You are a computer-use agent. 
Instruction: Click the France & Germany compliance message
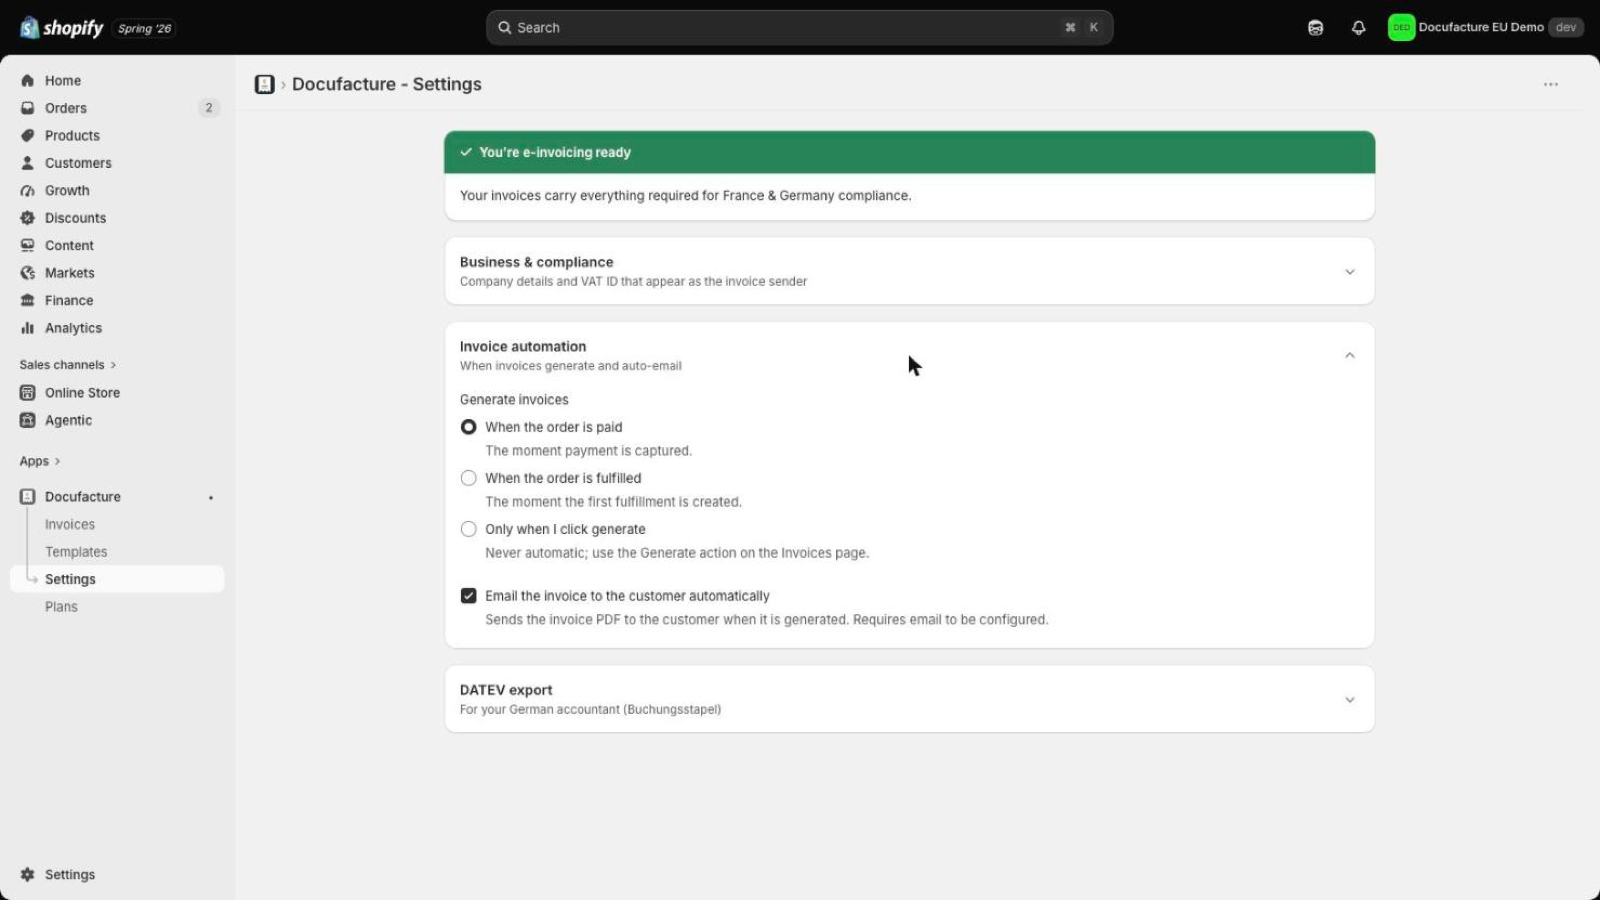tap(685, 196)
